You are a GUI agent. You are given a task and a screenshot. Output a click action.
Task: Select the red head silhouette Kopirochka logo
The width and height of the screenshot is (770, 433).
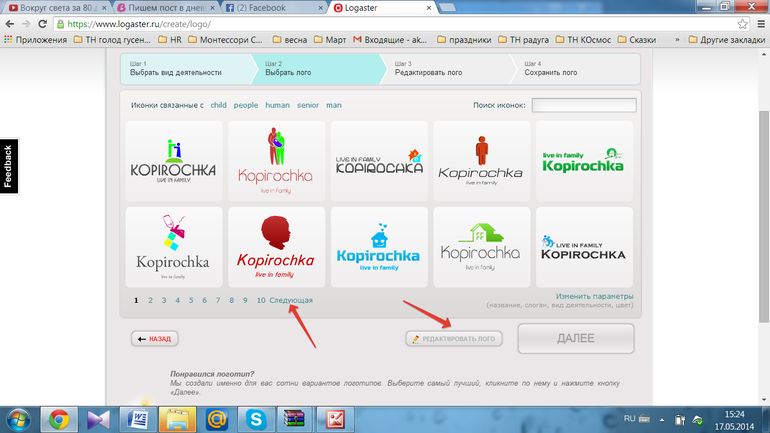pyautogui.click(x=277, y=247)
